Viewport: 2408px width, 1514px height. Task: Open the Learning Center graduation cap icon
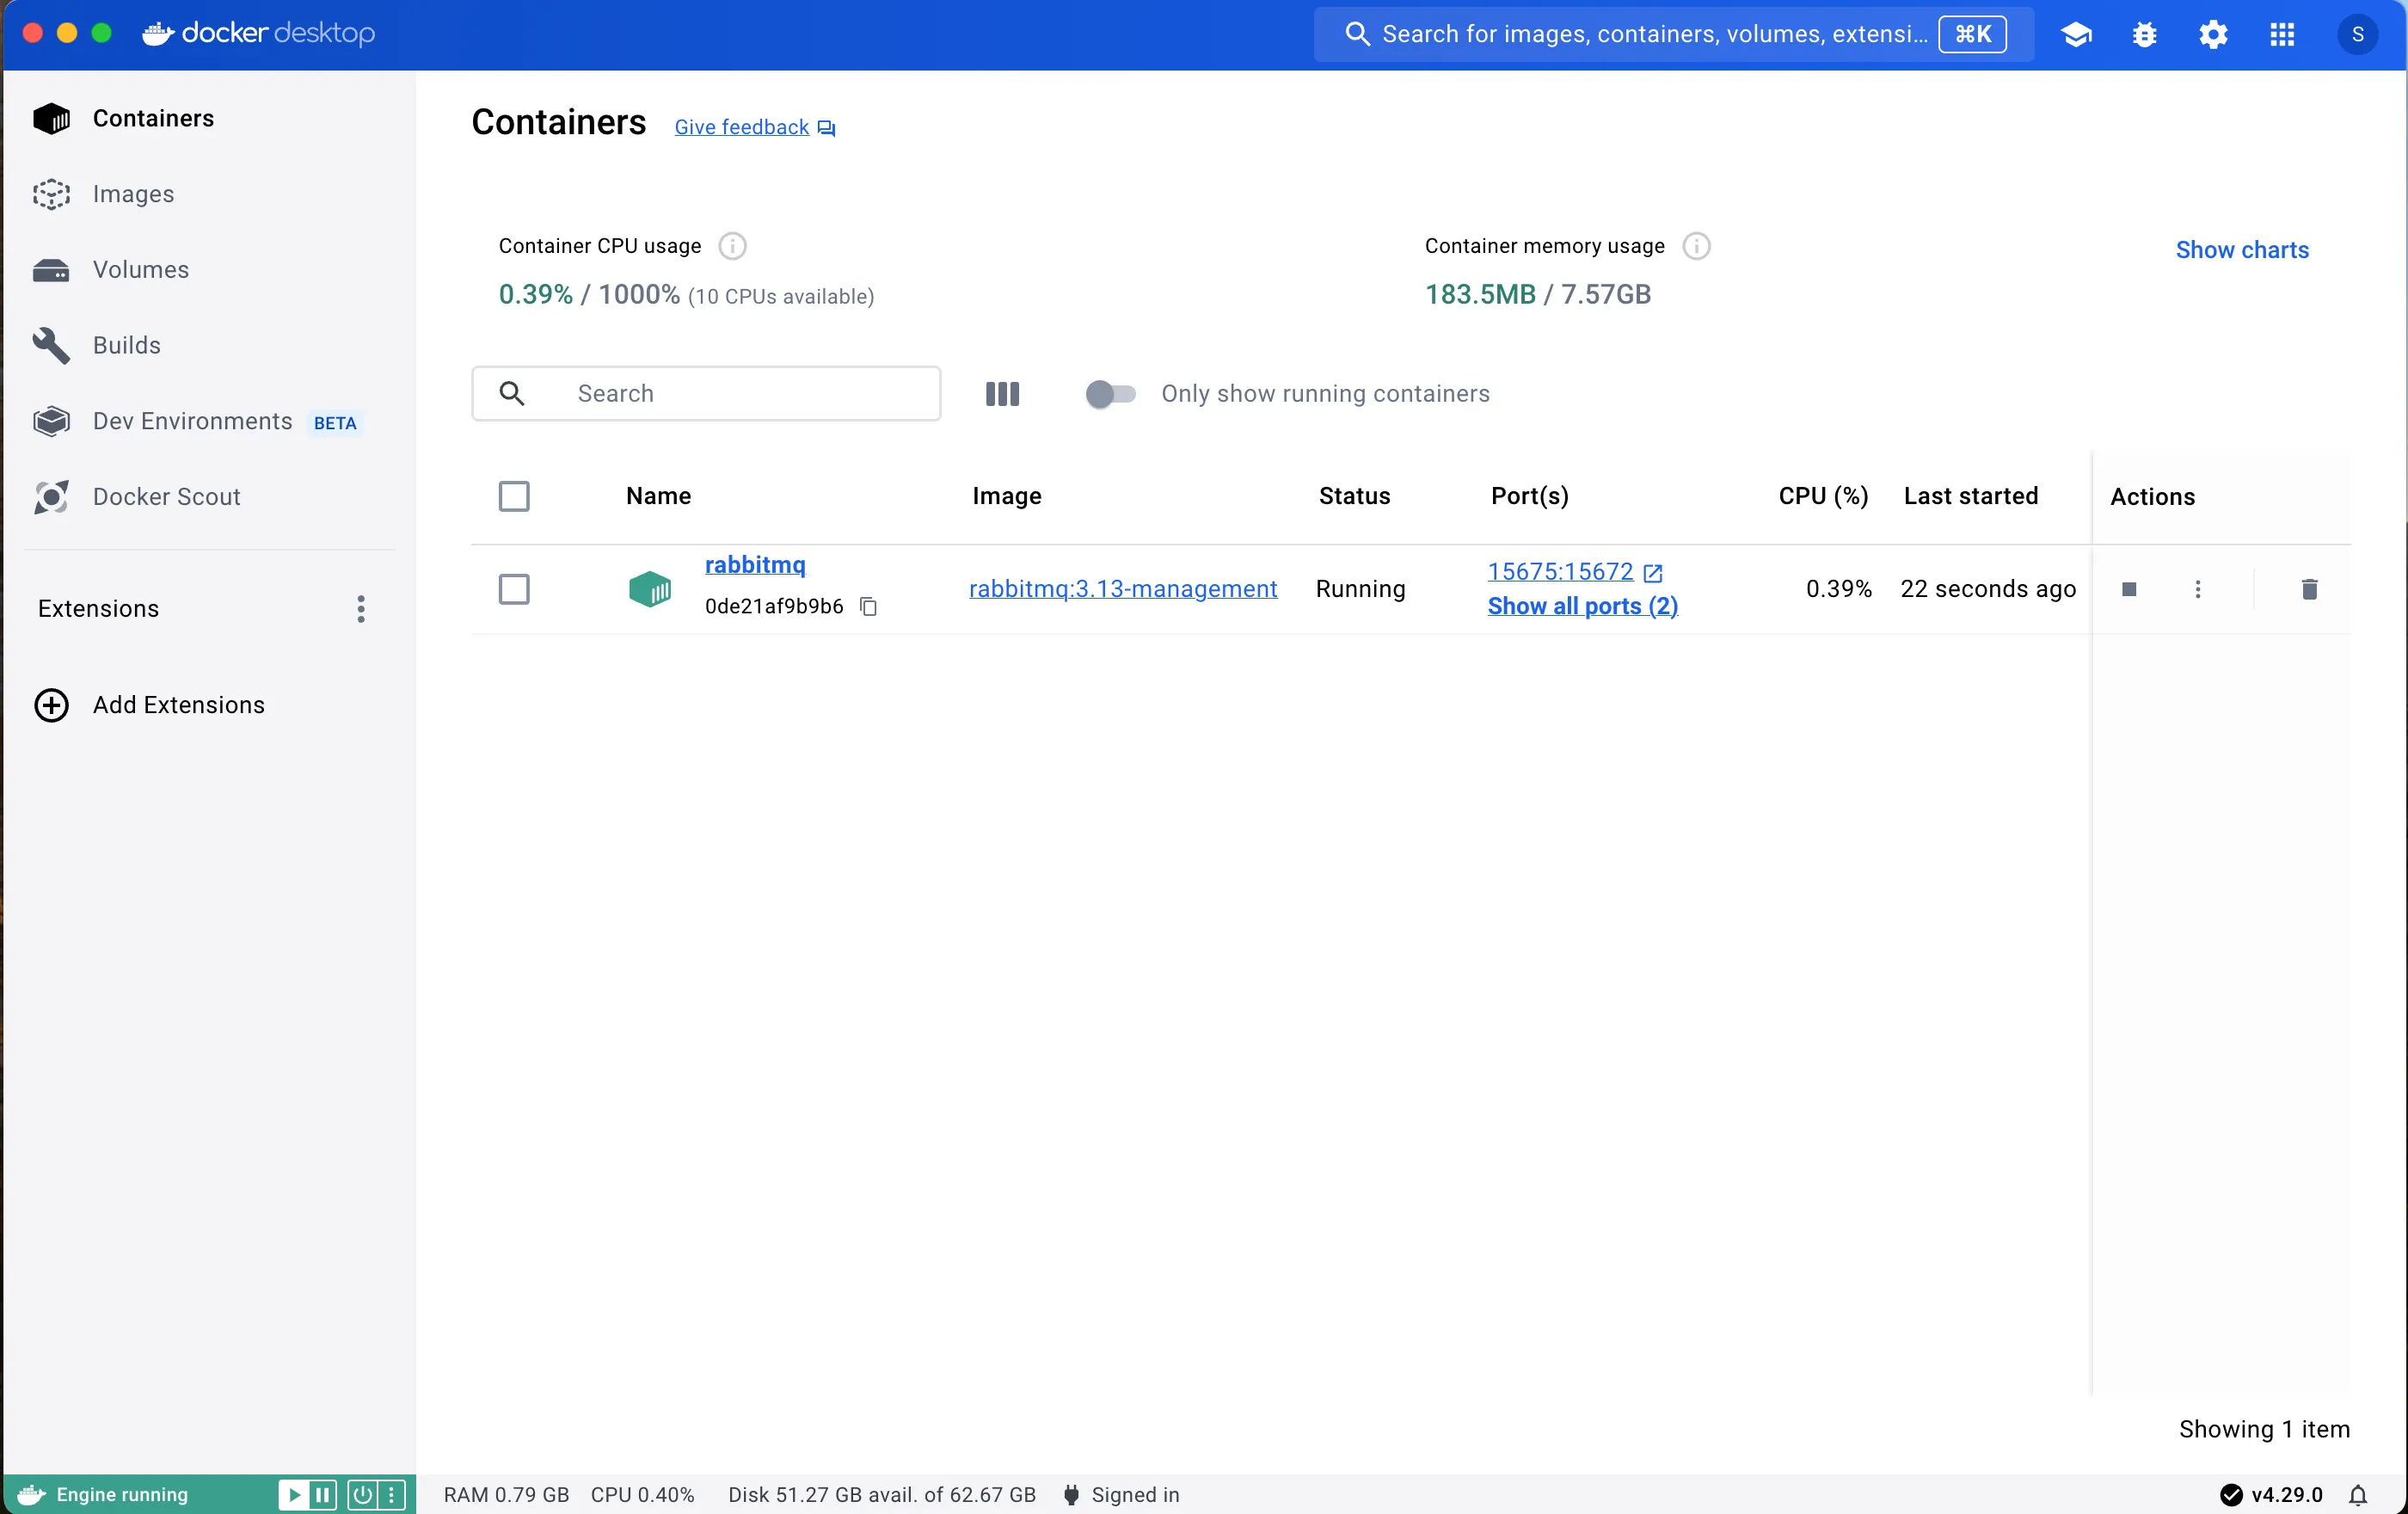[x=2076, y=35]
